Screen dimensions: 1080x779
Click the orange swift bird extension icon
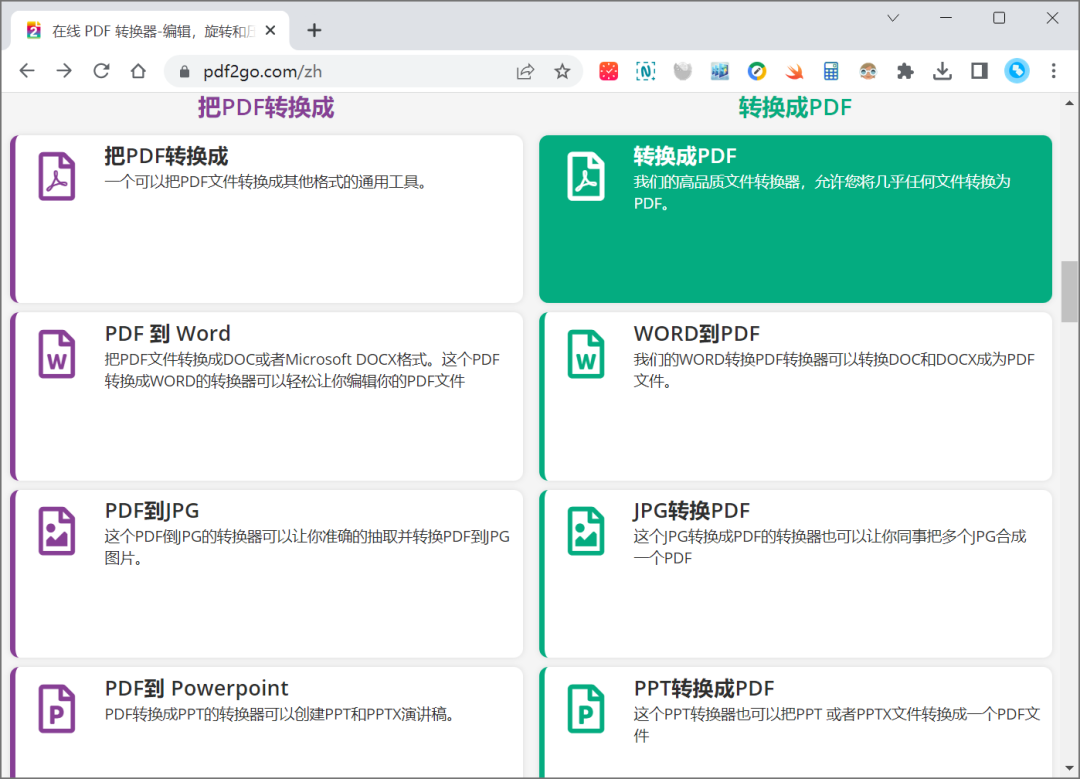coord(794,71)
